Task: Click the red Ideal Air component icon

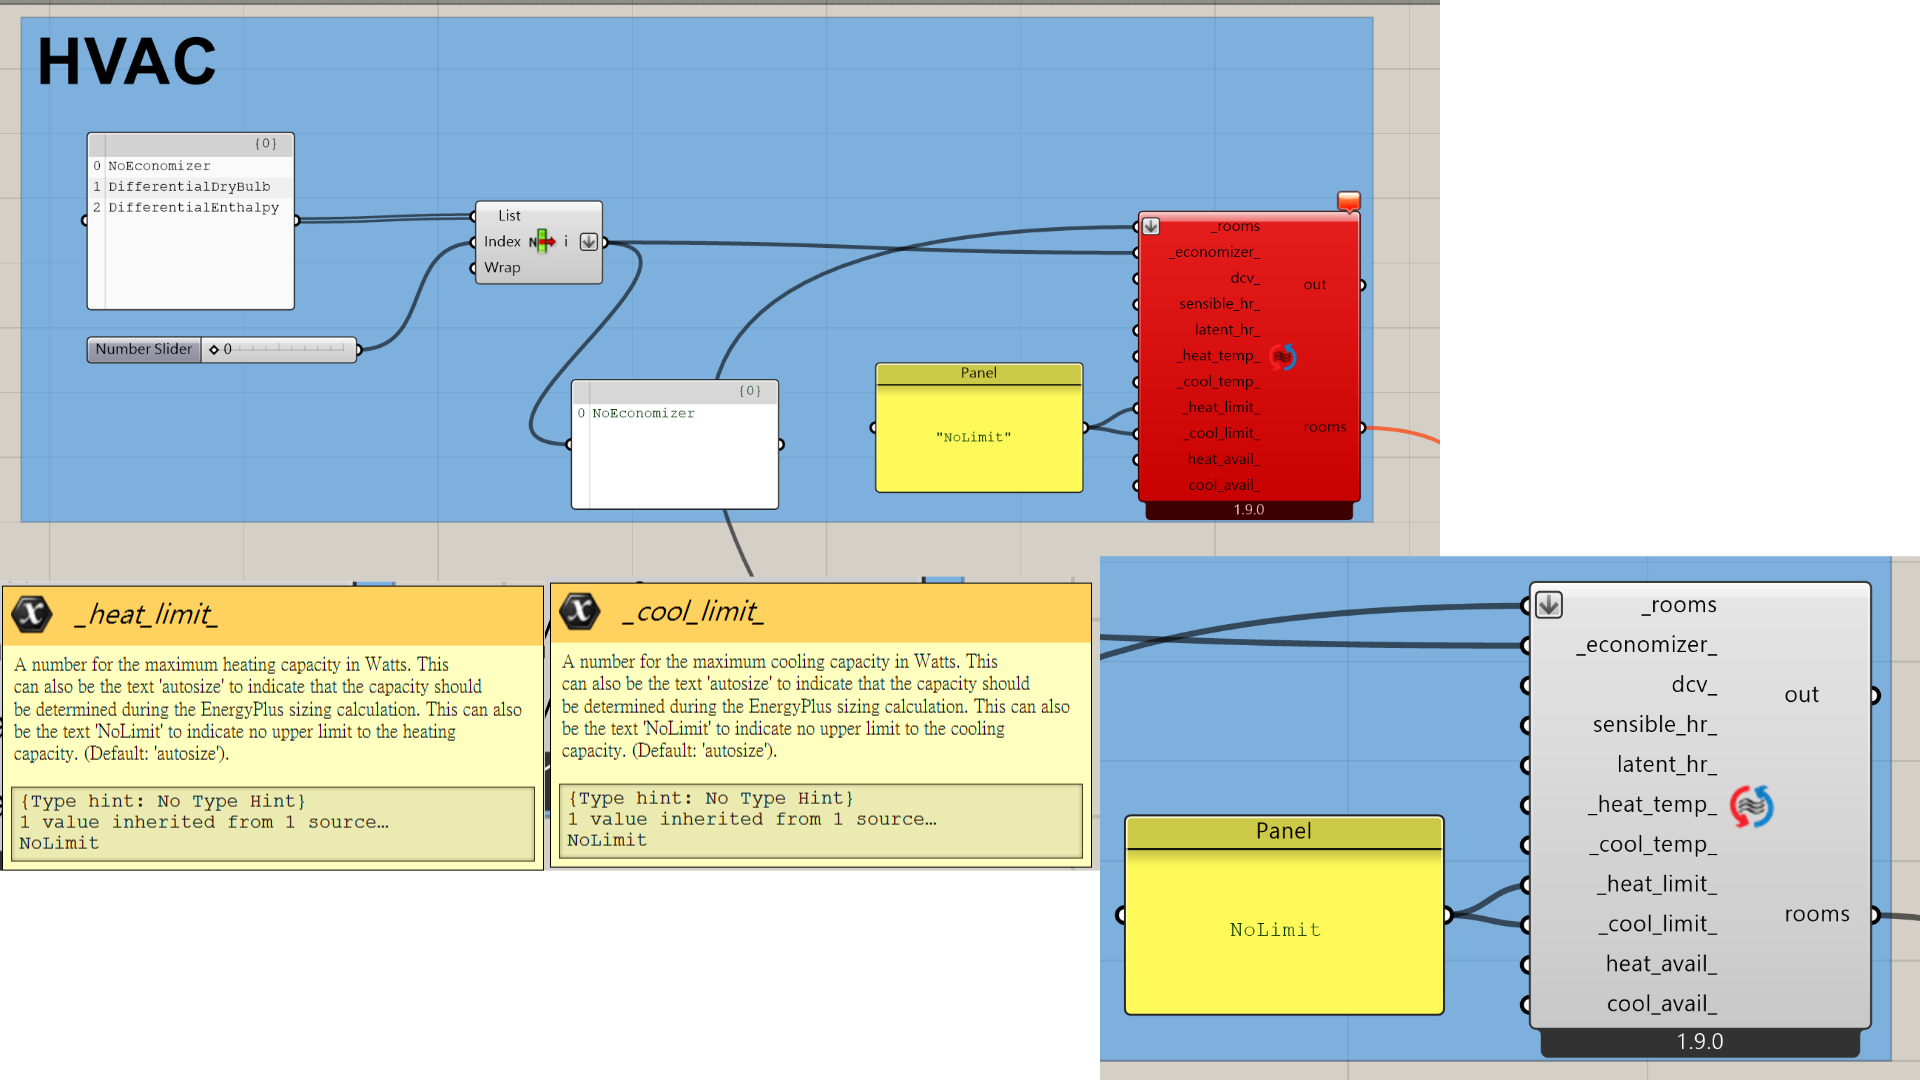Action: (x=1283, y=356)
